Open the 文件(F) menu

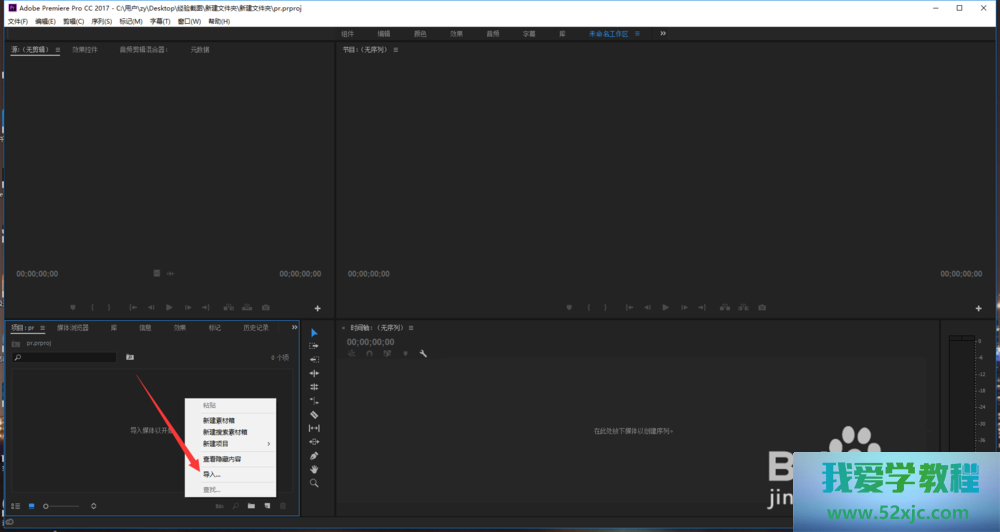point(18,21)
